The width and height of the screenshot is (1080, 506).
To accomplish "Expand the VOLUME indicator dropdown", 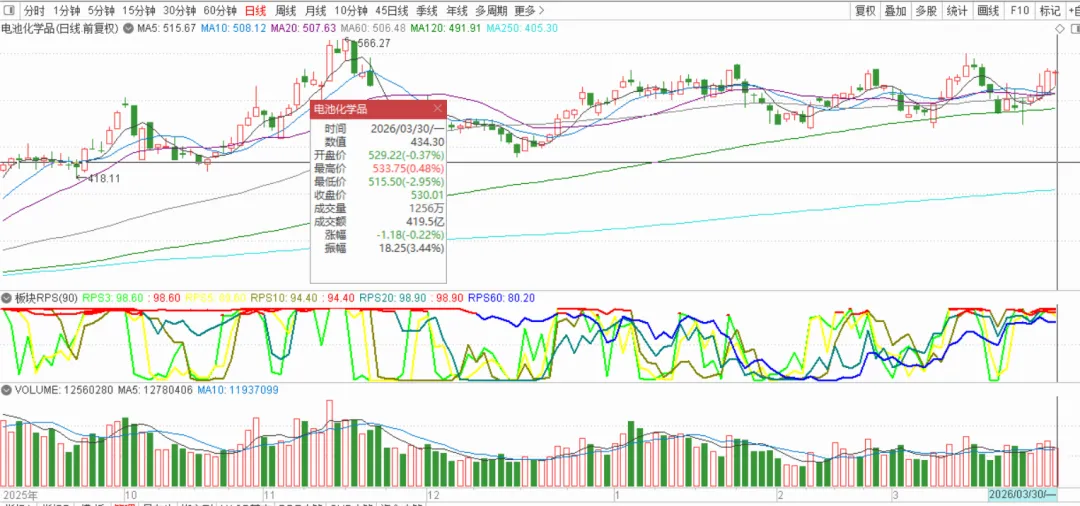I will coord(8,390).
